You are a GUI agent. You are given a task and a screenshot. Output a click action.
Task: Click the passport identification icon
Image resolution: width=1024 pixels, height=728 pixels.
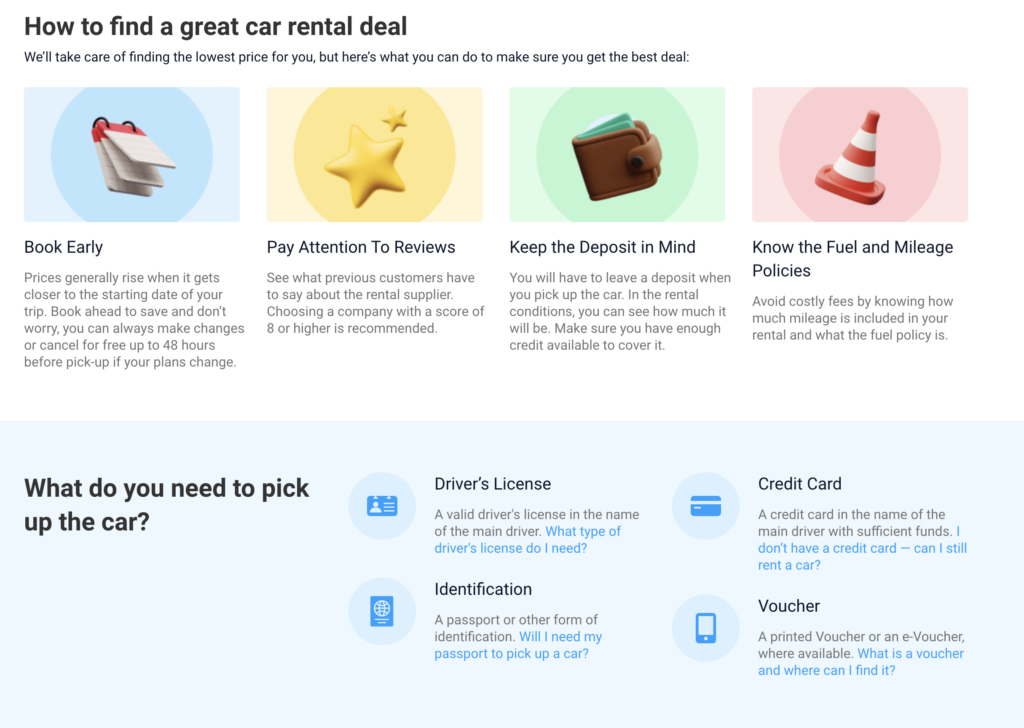click(382, 611)
